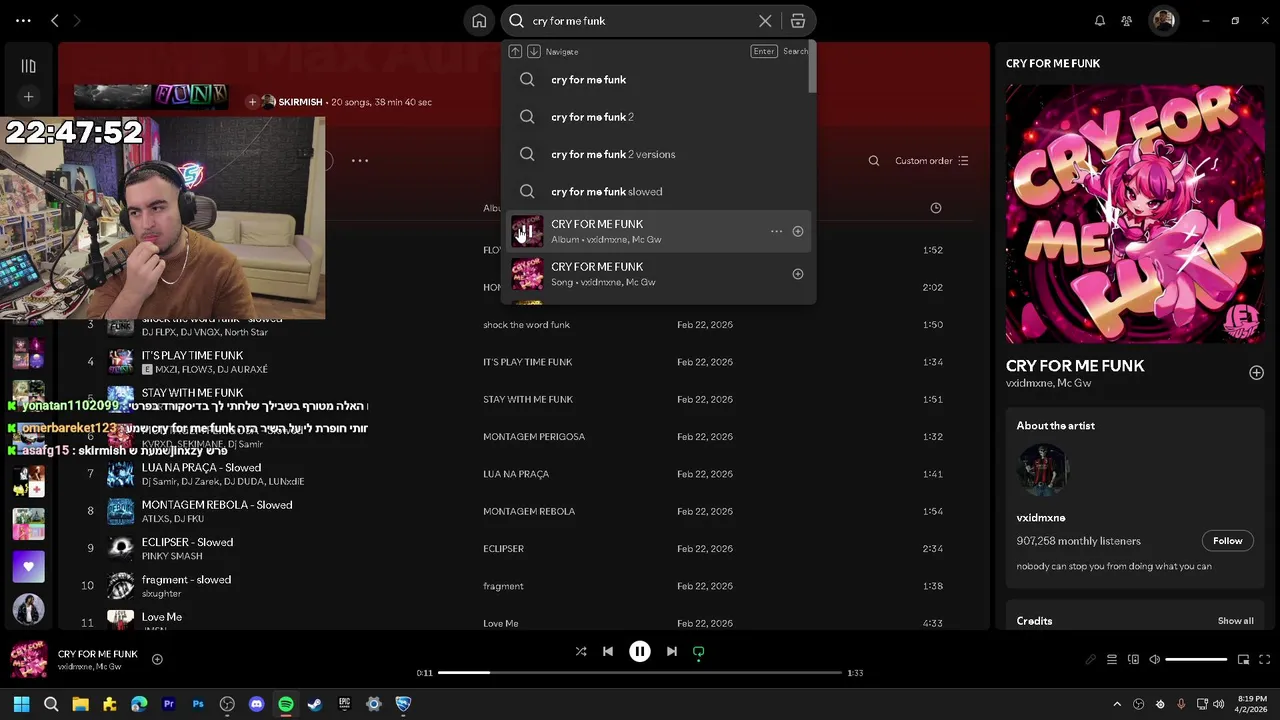Sort by the duration clock column
Image resolution: width=1280 pixels, height=720 pixels.
pos(936,208)
